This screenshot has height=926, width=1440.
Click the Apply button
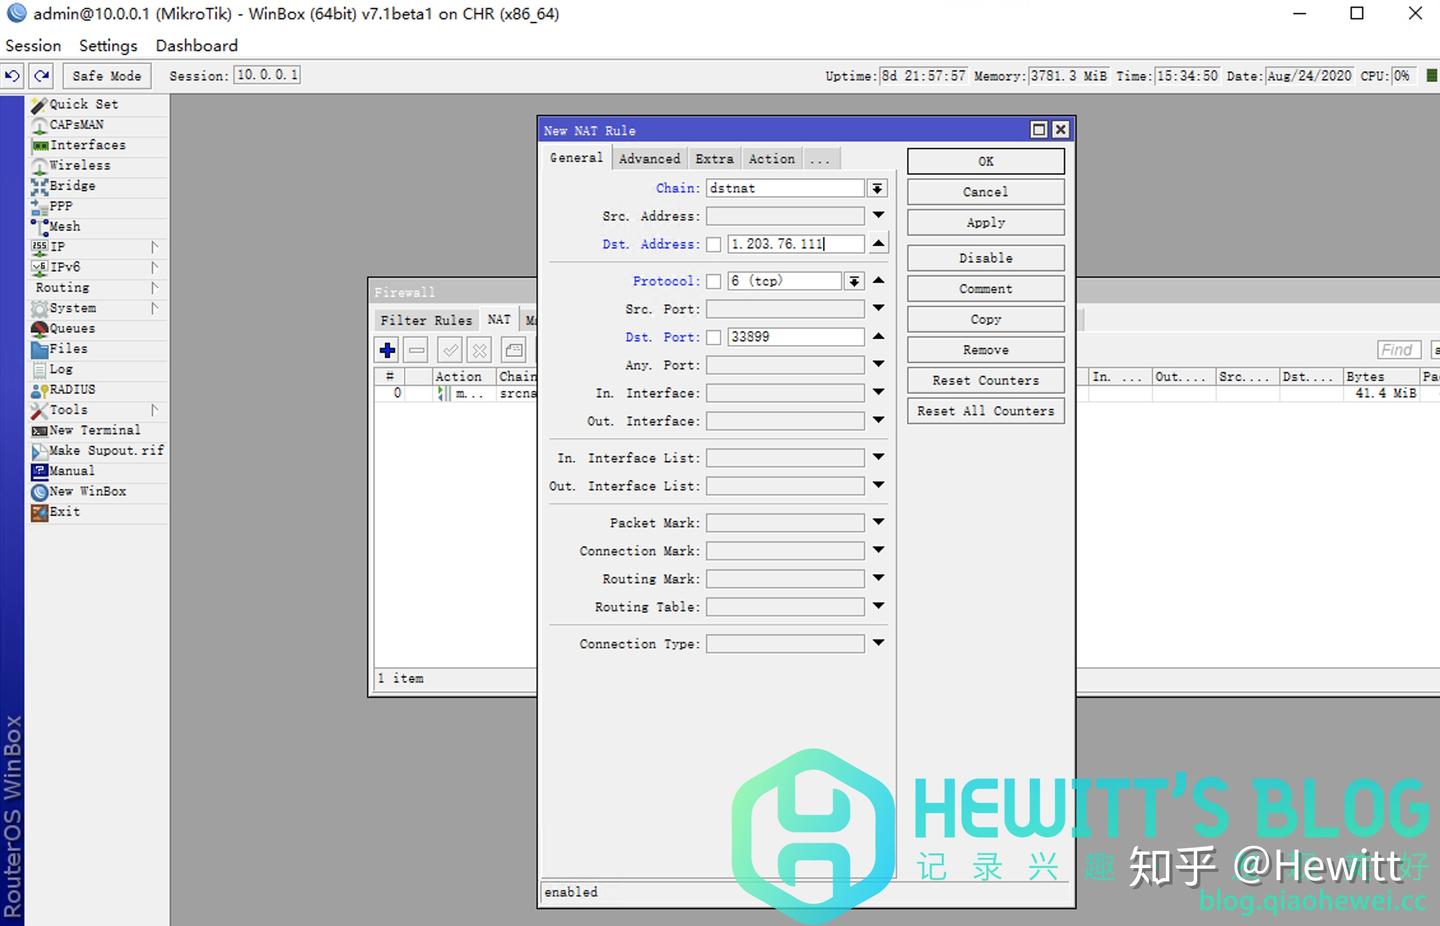tap(986, 223)
